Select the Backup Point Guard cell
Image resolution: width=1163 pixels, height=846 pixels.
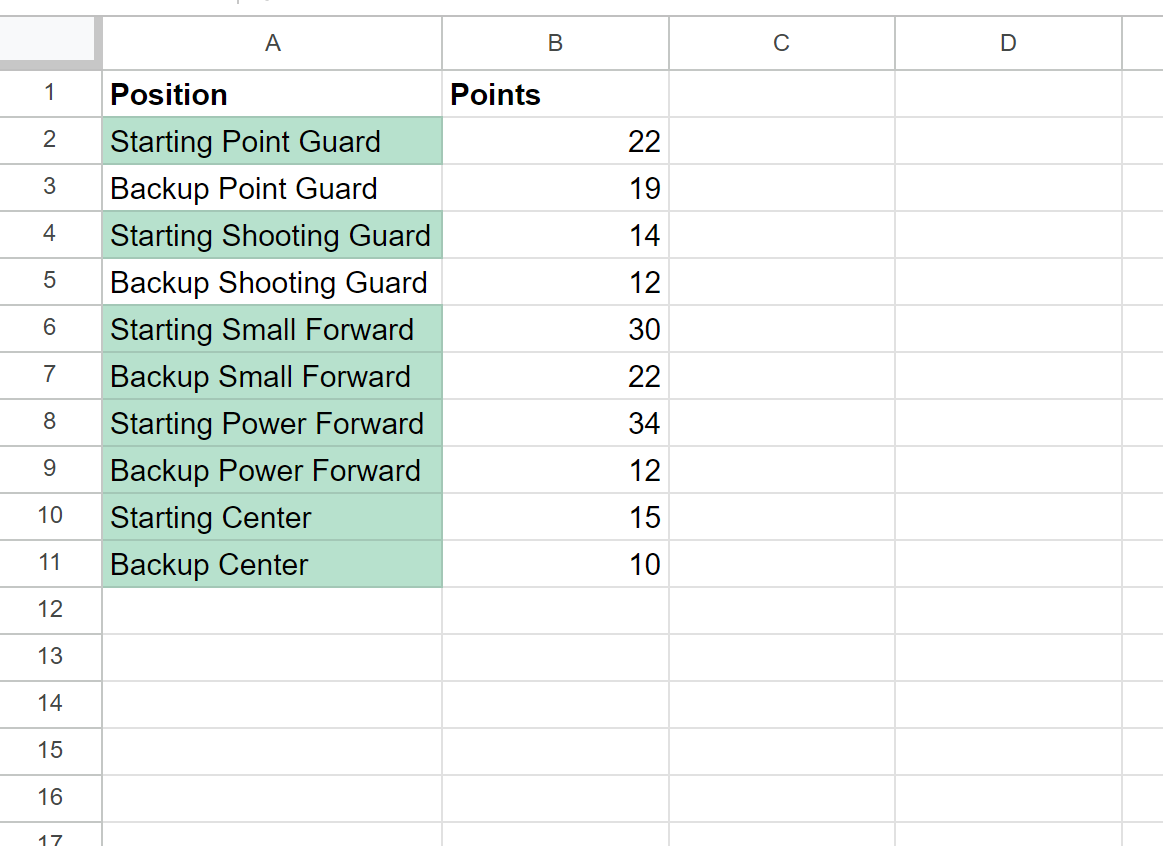(x=272, y=188)
